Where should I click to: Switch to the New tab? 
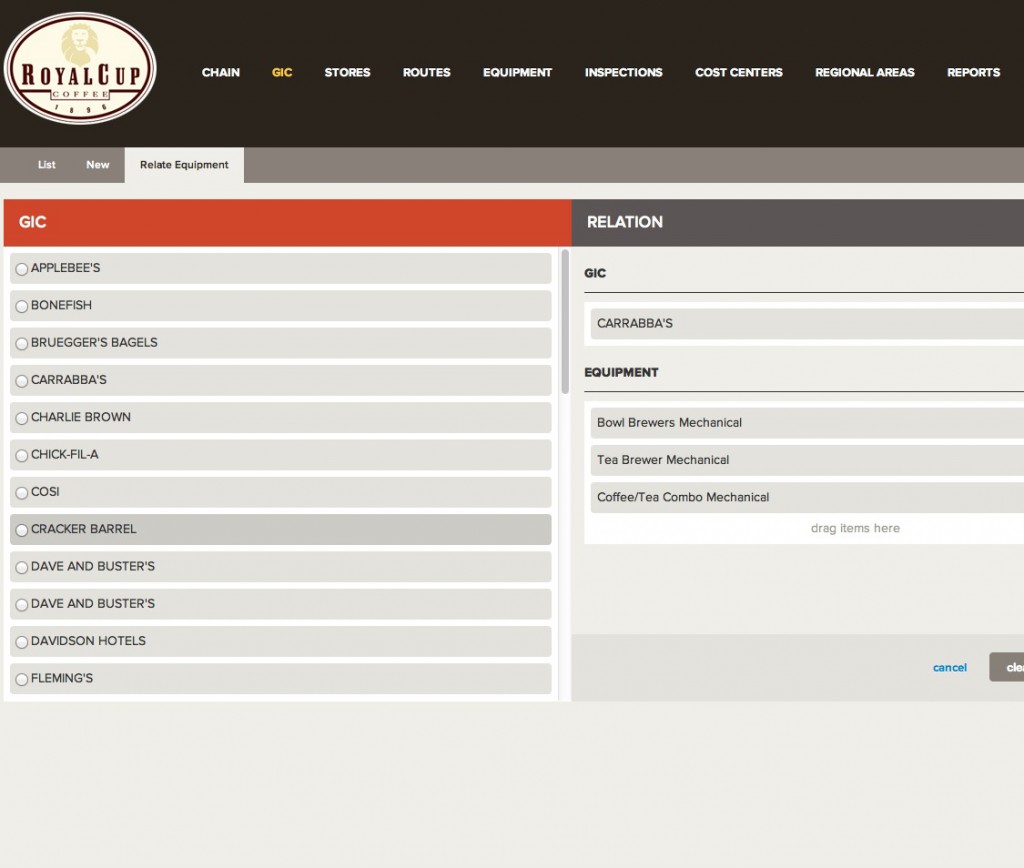[98, 165]
